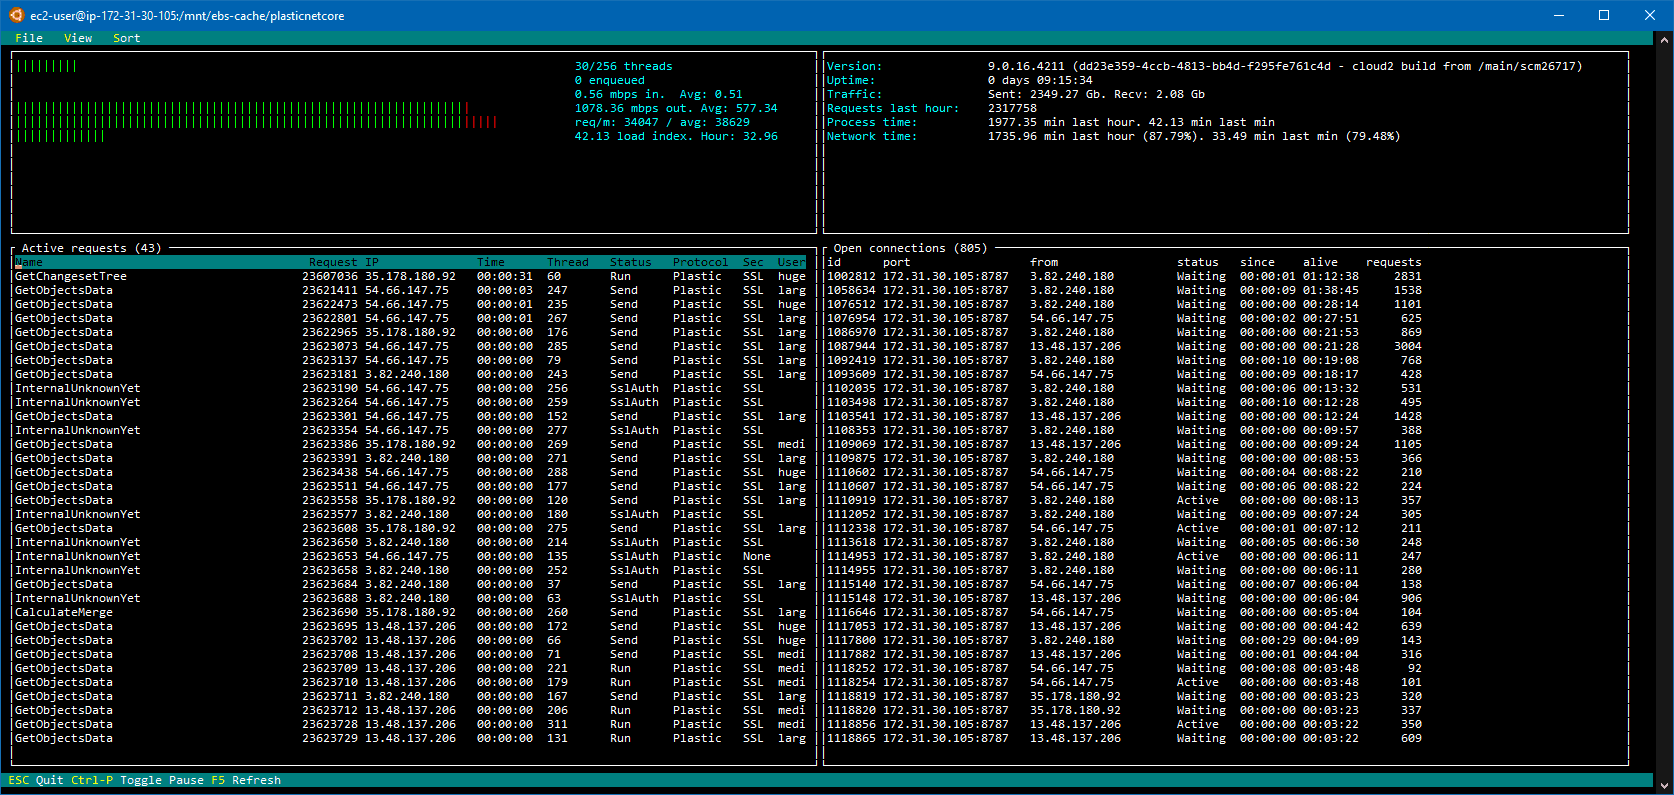Select request 23622473 row

coord(411,304)
